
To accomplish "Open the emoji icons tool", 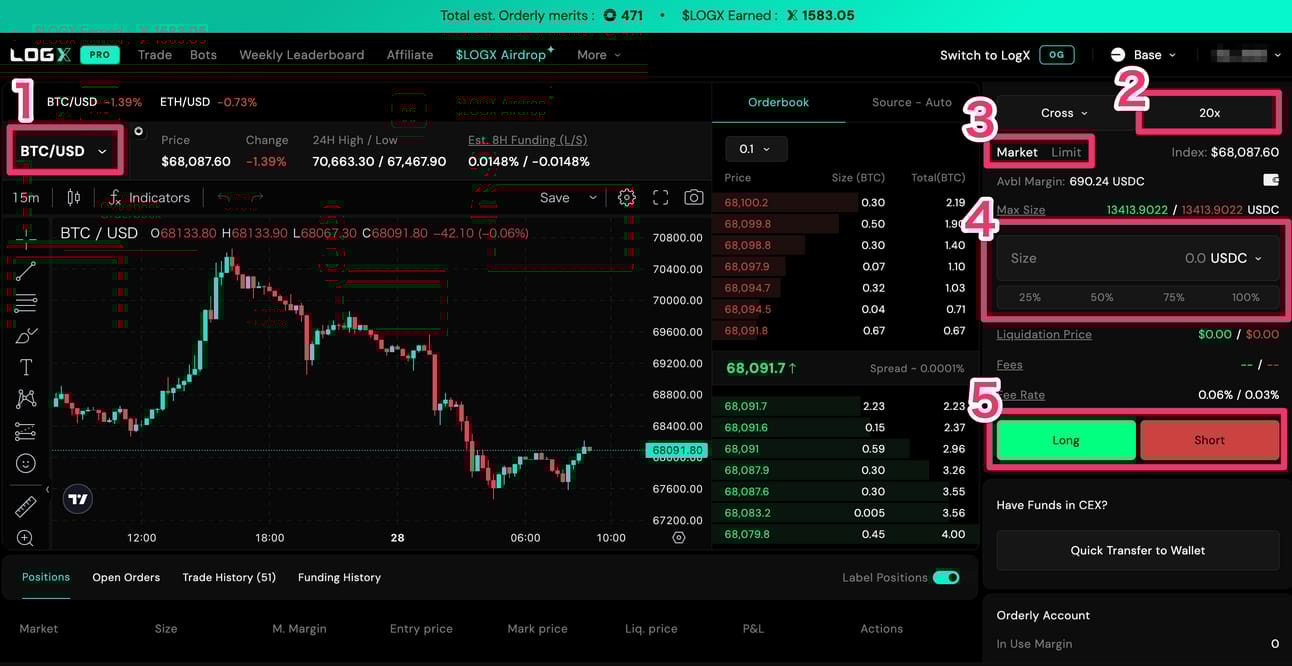I will click(26, 463).
